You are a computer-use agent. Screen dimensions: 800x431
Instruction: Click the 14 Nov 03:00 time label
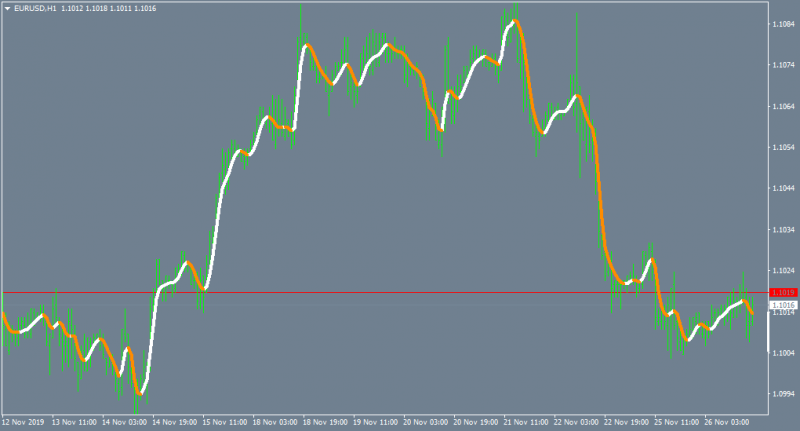coord(124,422)
